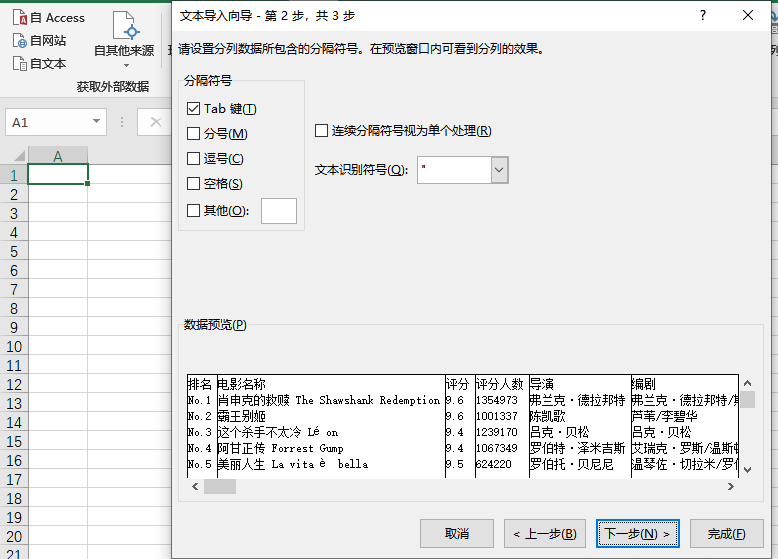Click the preview horizontal scrollbar thumb

tap(220, 487)
